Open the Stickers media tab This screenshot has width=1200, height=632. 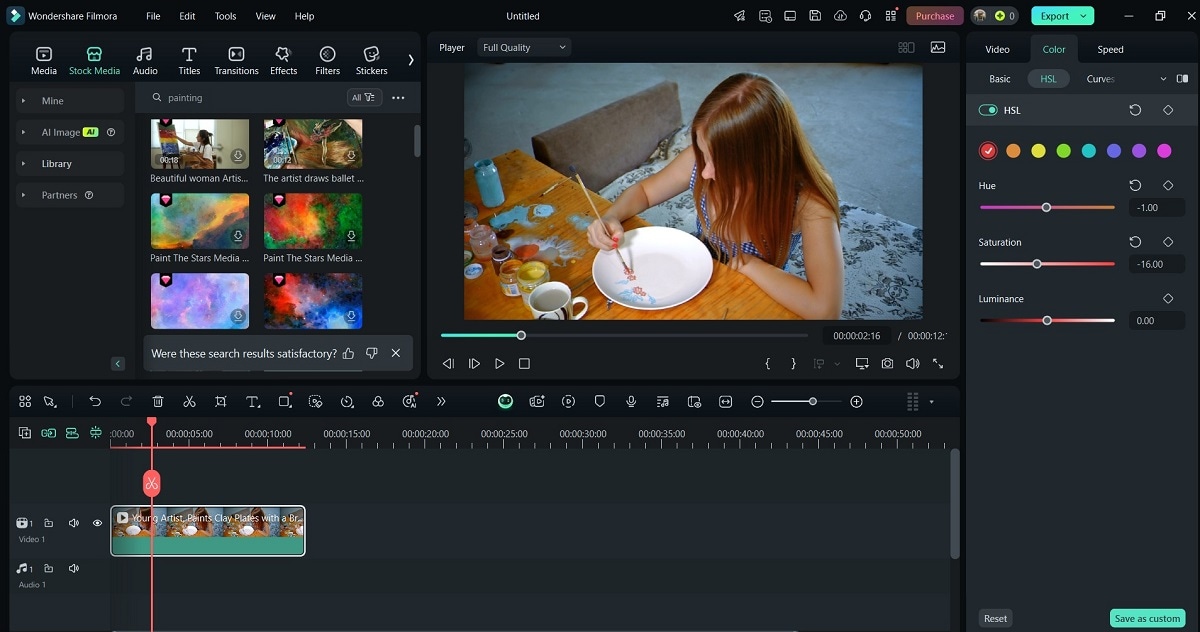(371, 60)
